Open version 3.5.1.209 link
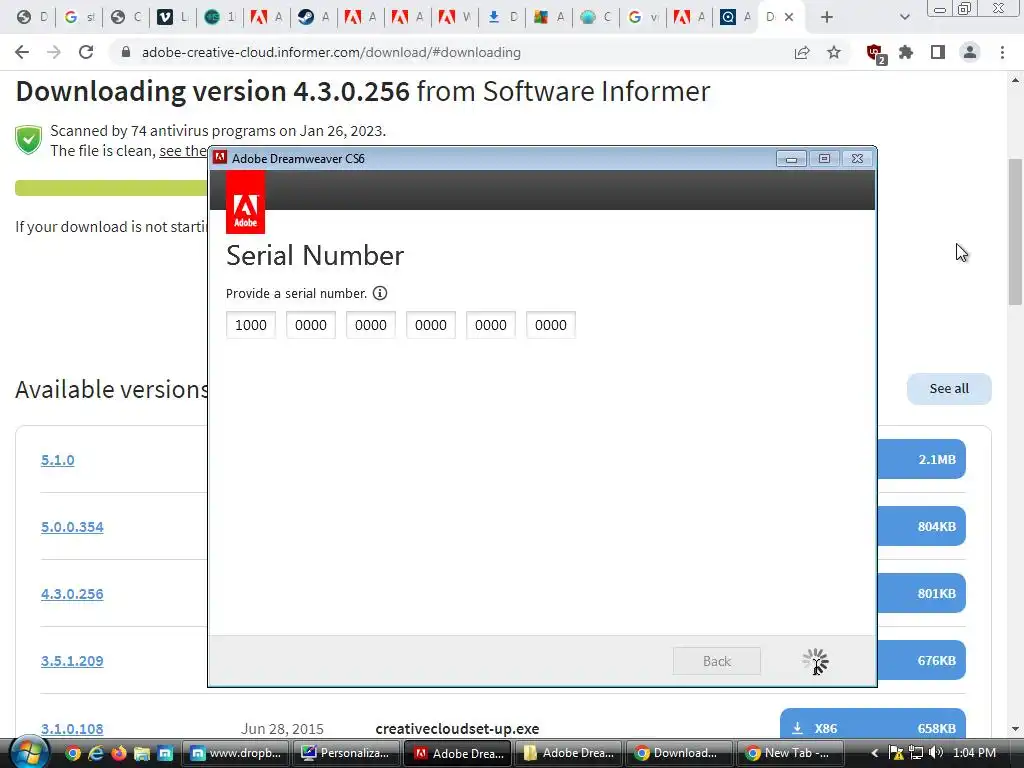1024x768 pixels. coord(72,661)
